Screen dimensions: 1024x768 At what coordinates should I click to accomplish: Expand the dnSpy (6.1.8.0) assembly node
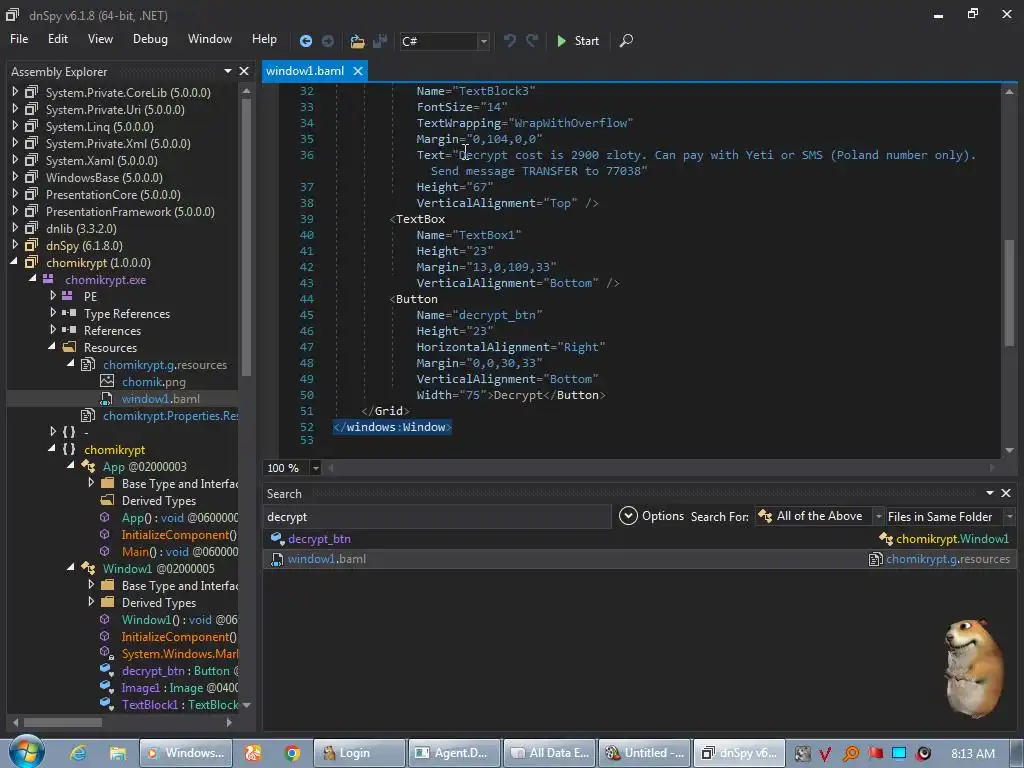(15, 246)
